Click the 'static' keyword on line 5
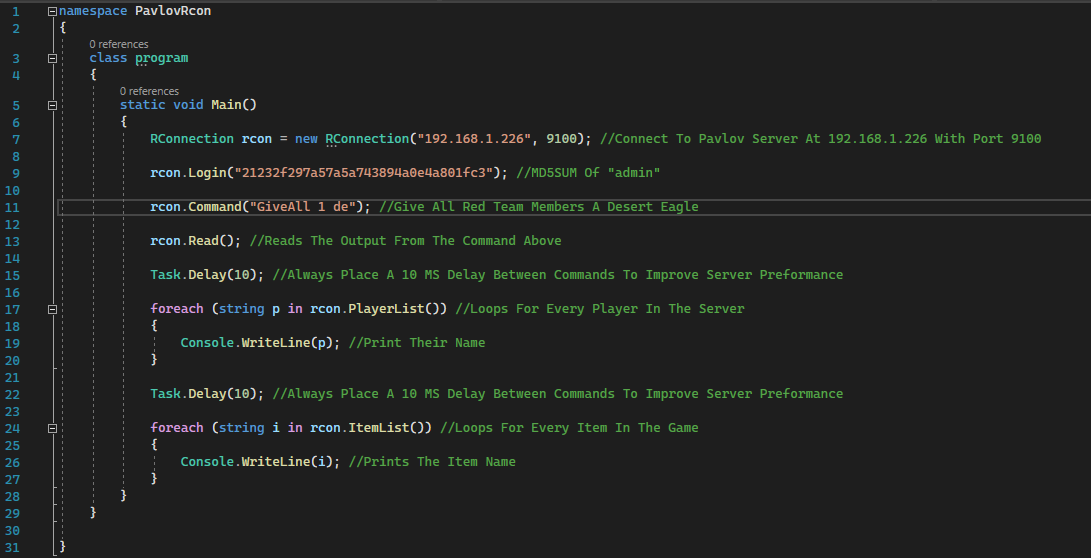 [143, 104]
